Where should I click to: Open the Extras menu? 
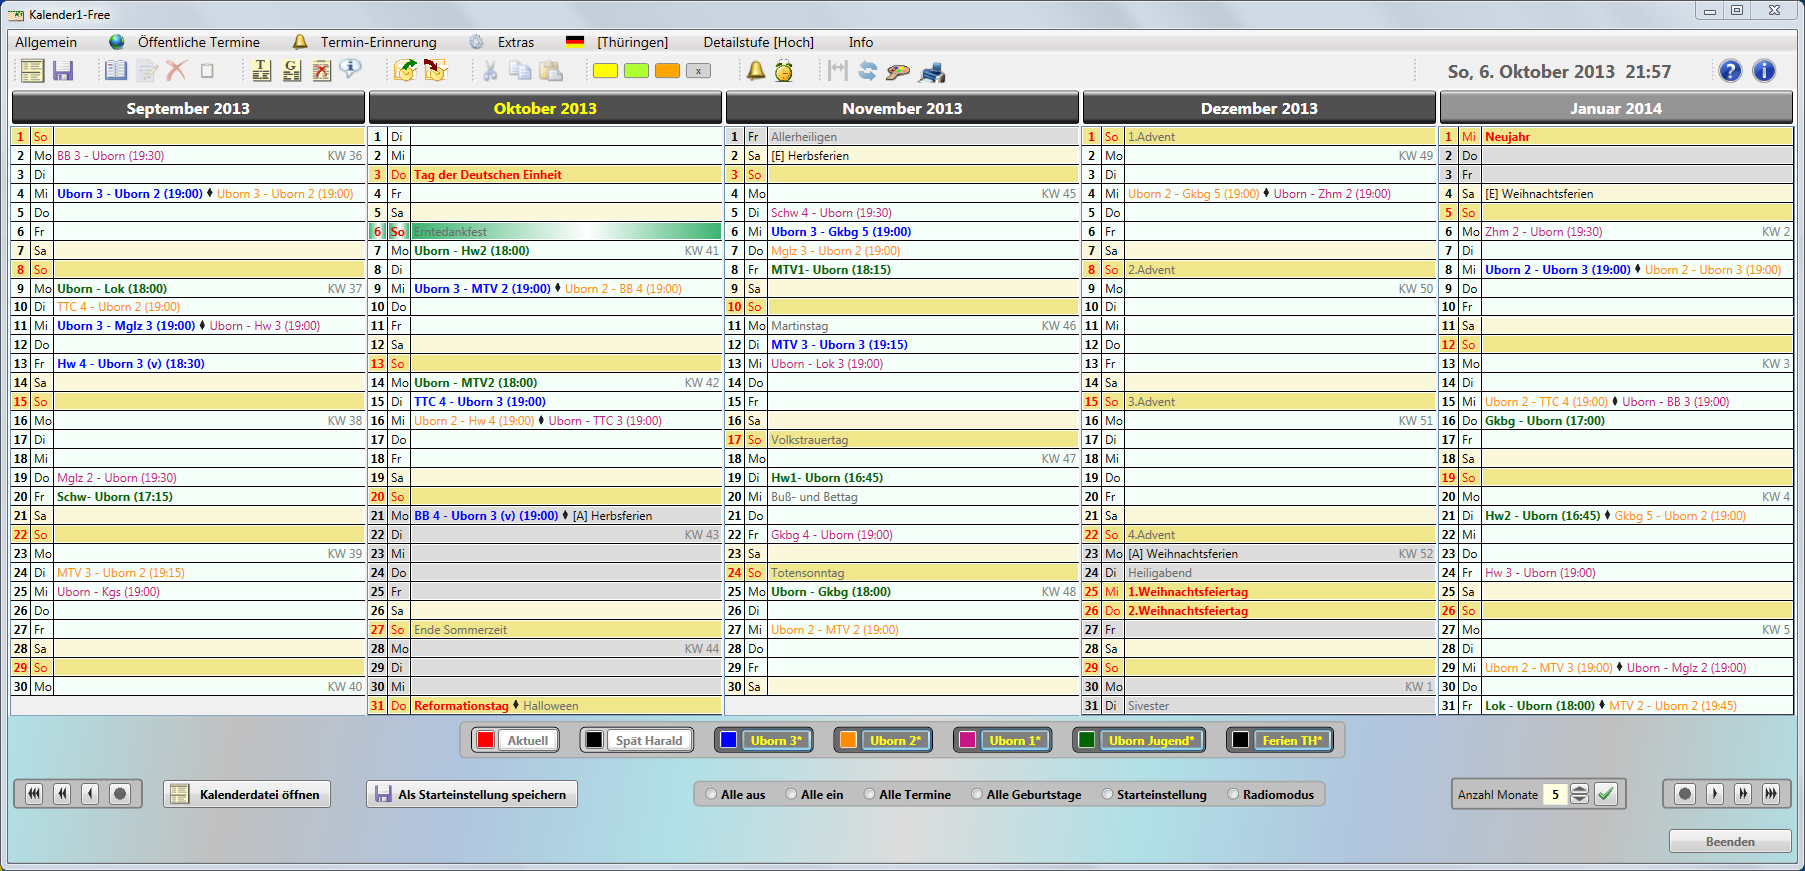tap(515, 42)
